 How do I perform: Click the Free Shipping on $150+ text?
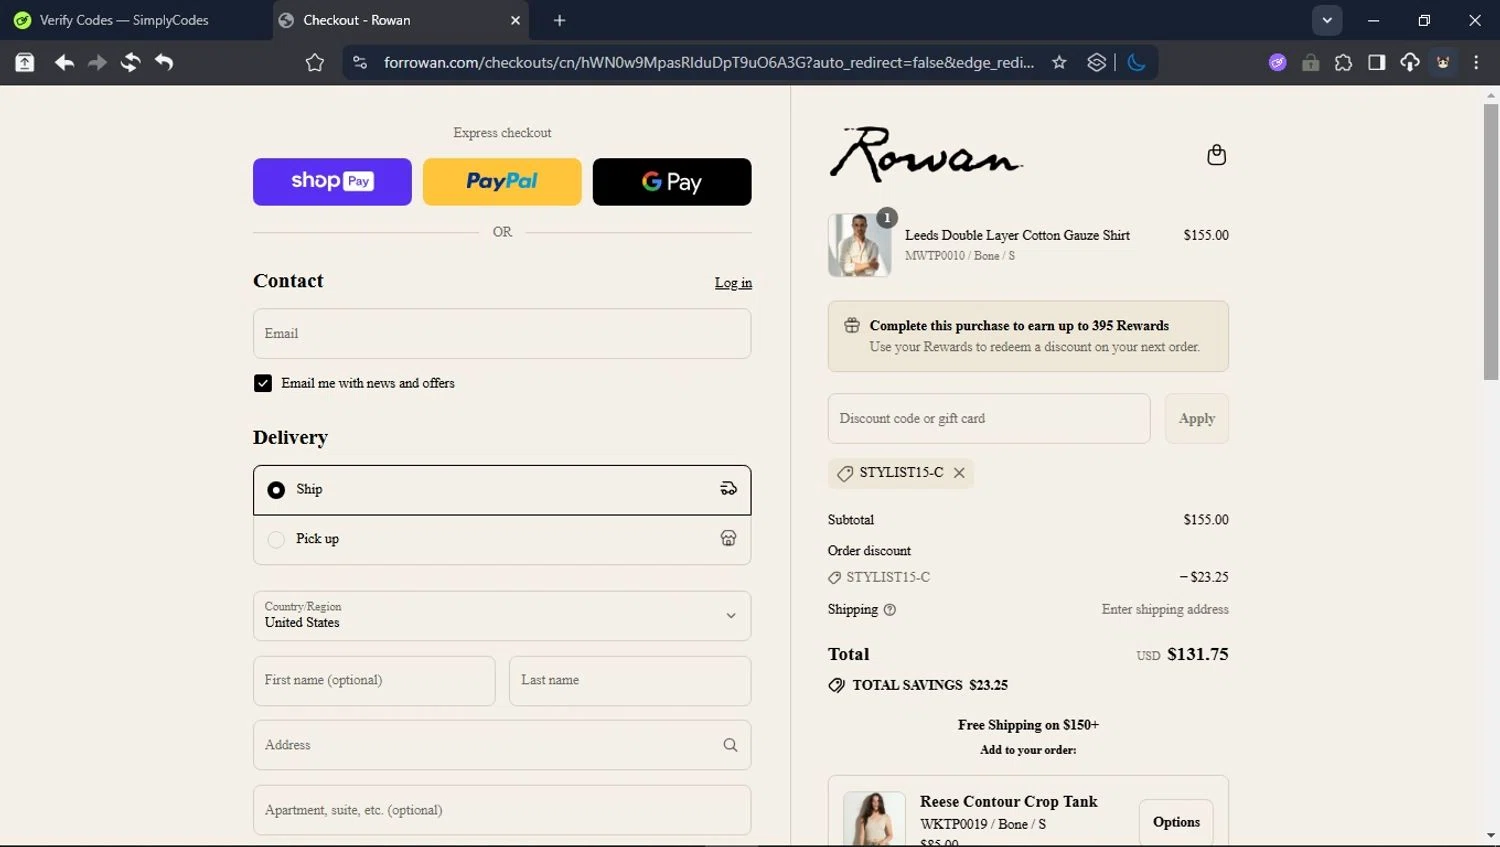coord(1028,725)
